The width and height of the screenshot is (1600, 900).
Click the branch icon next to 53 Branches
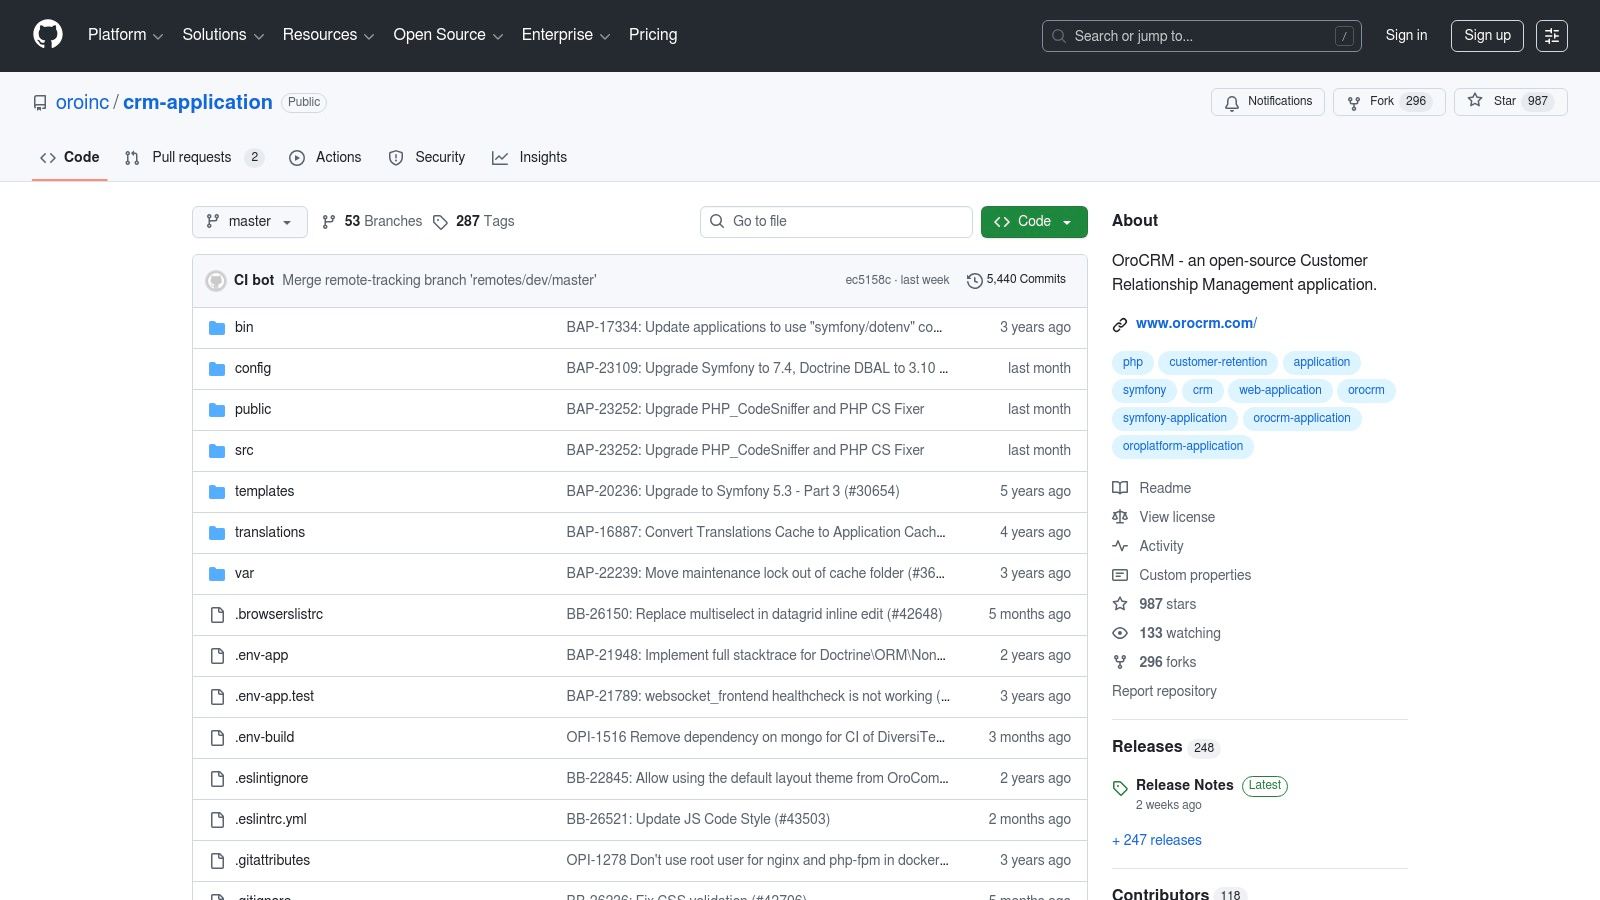329,221
